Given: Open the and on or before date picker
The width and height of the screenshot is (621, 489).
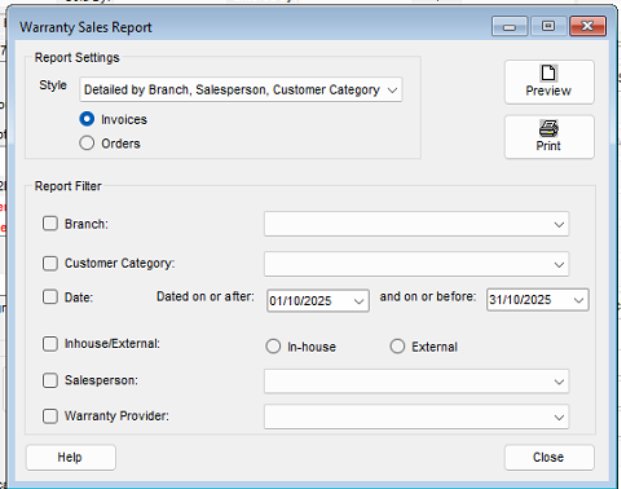Looking at the screenshot, I should click(579, 301).
